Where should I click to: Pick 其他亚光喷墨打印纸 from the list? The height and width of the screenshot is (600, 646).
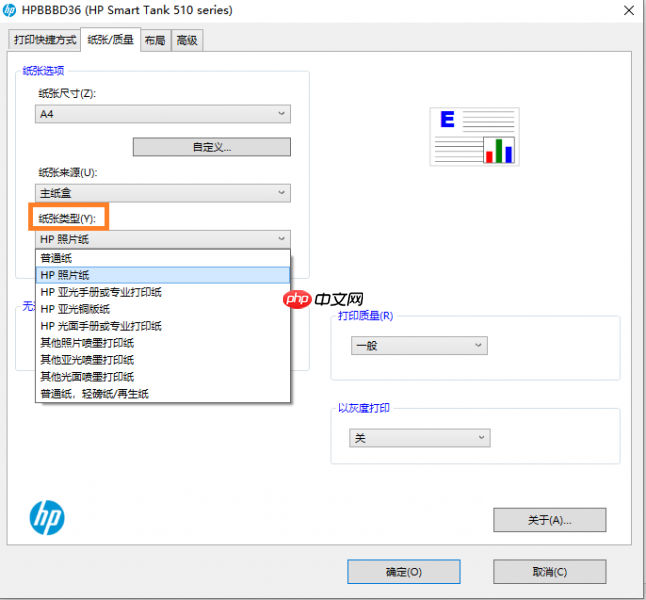[163, 360]
